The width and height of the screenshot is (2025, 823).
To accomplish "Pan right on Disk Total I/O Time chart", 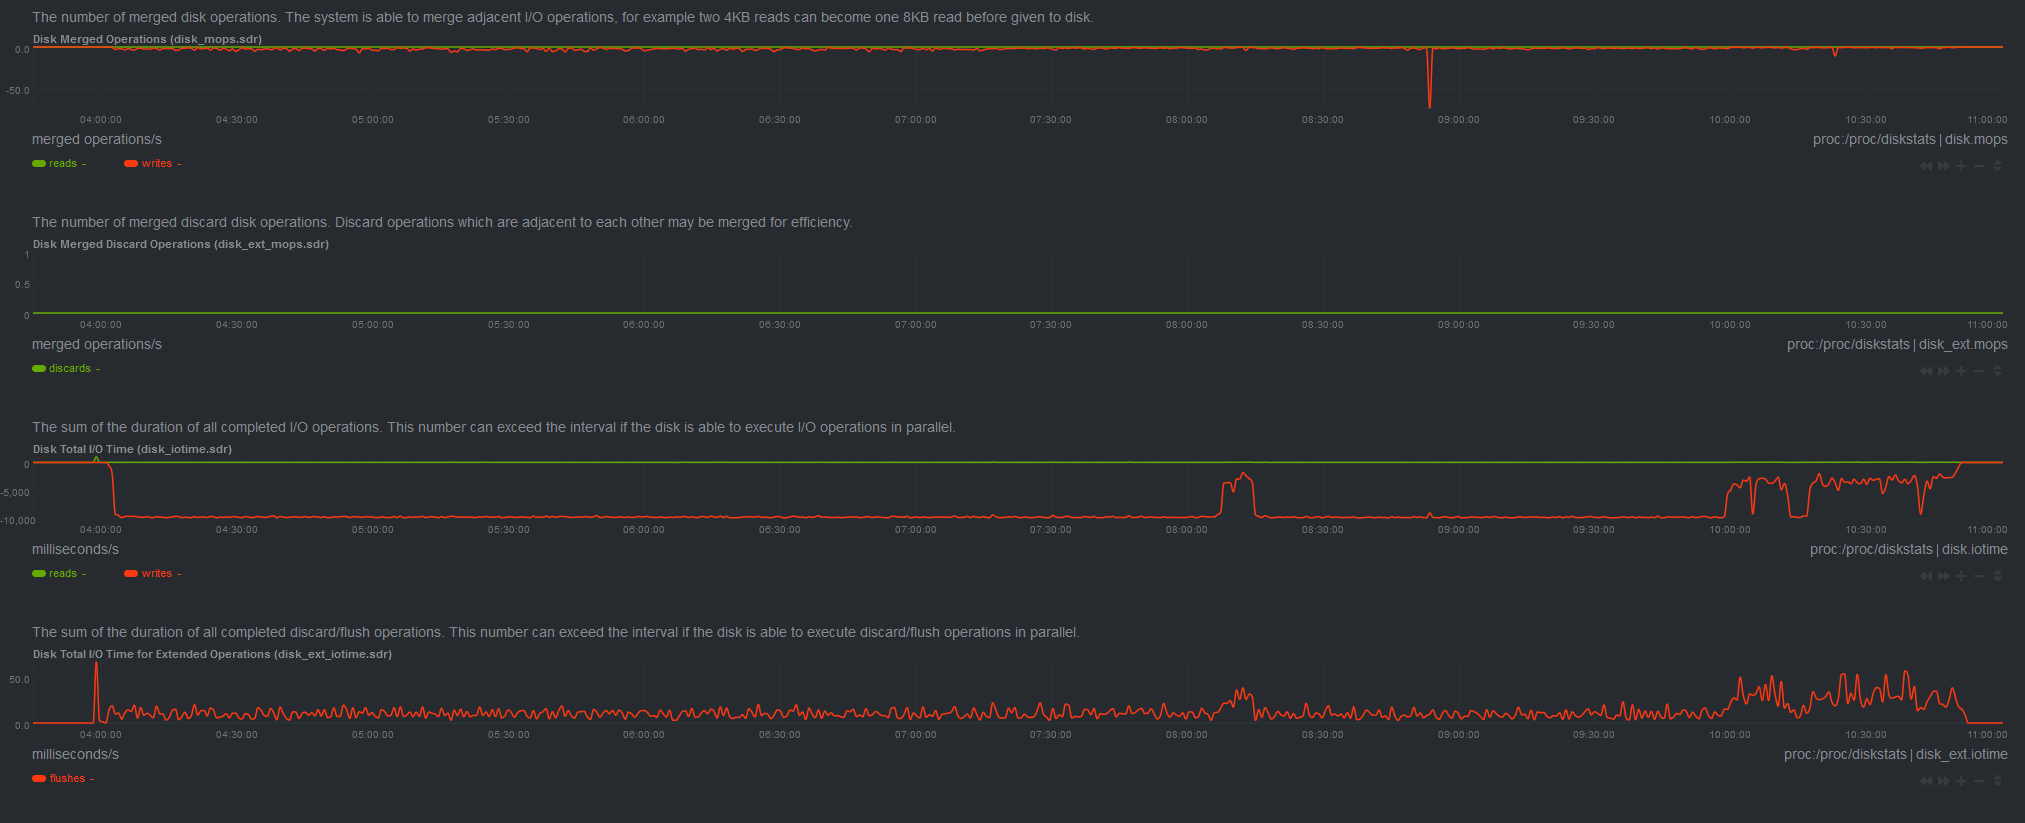I will pyautogui.click(x=1944, y=576).
